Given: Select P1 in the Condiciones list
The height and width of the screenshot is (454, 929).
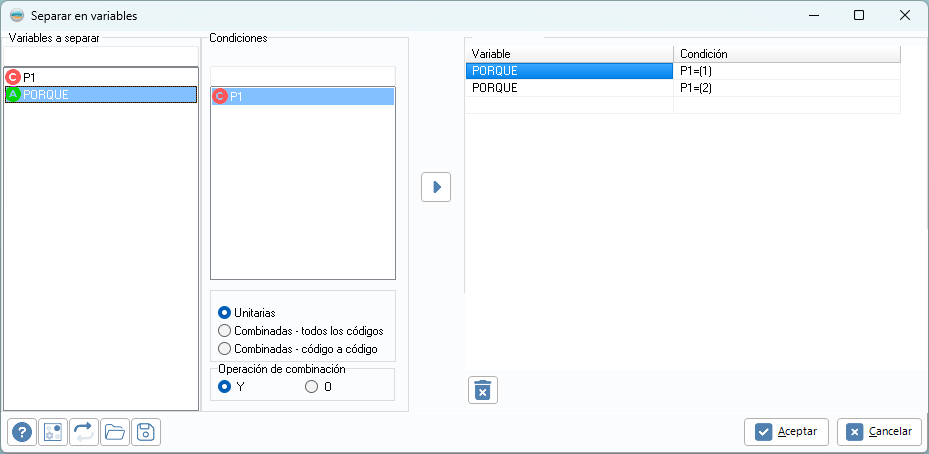Looking at the screenshot, I should [237, 97].
